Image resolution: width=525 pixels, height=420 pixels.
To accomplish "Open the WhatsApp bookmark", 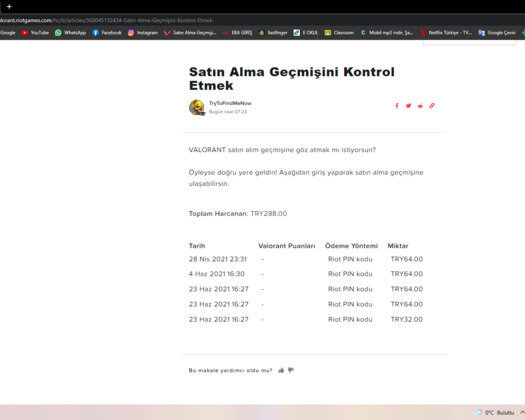I will 70,32.
